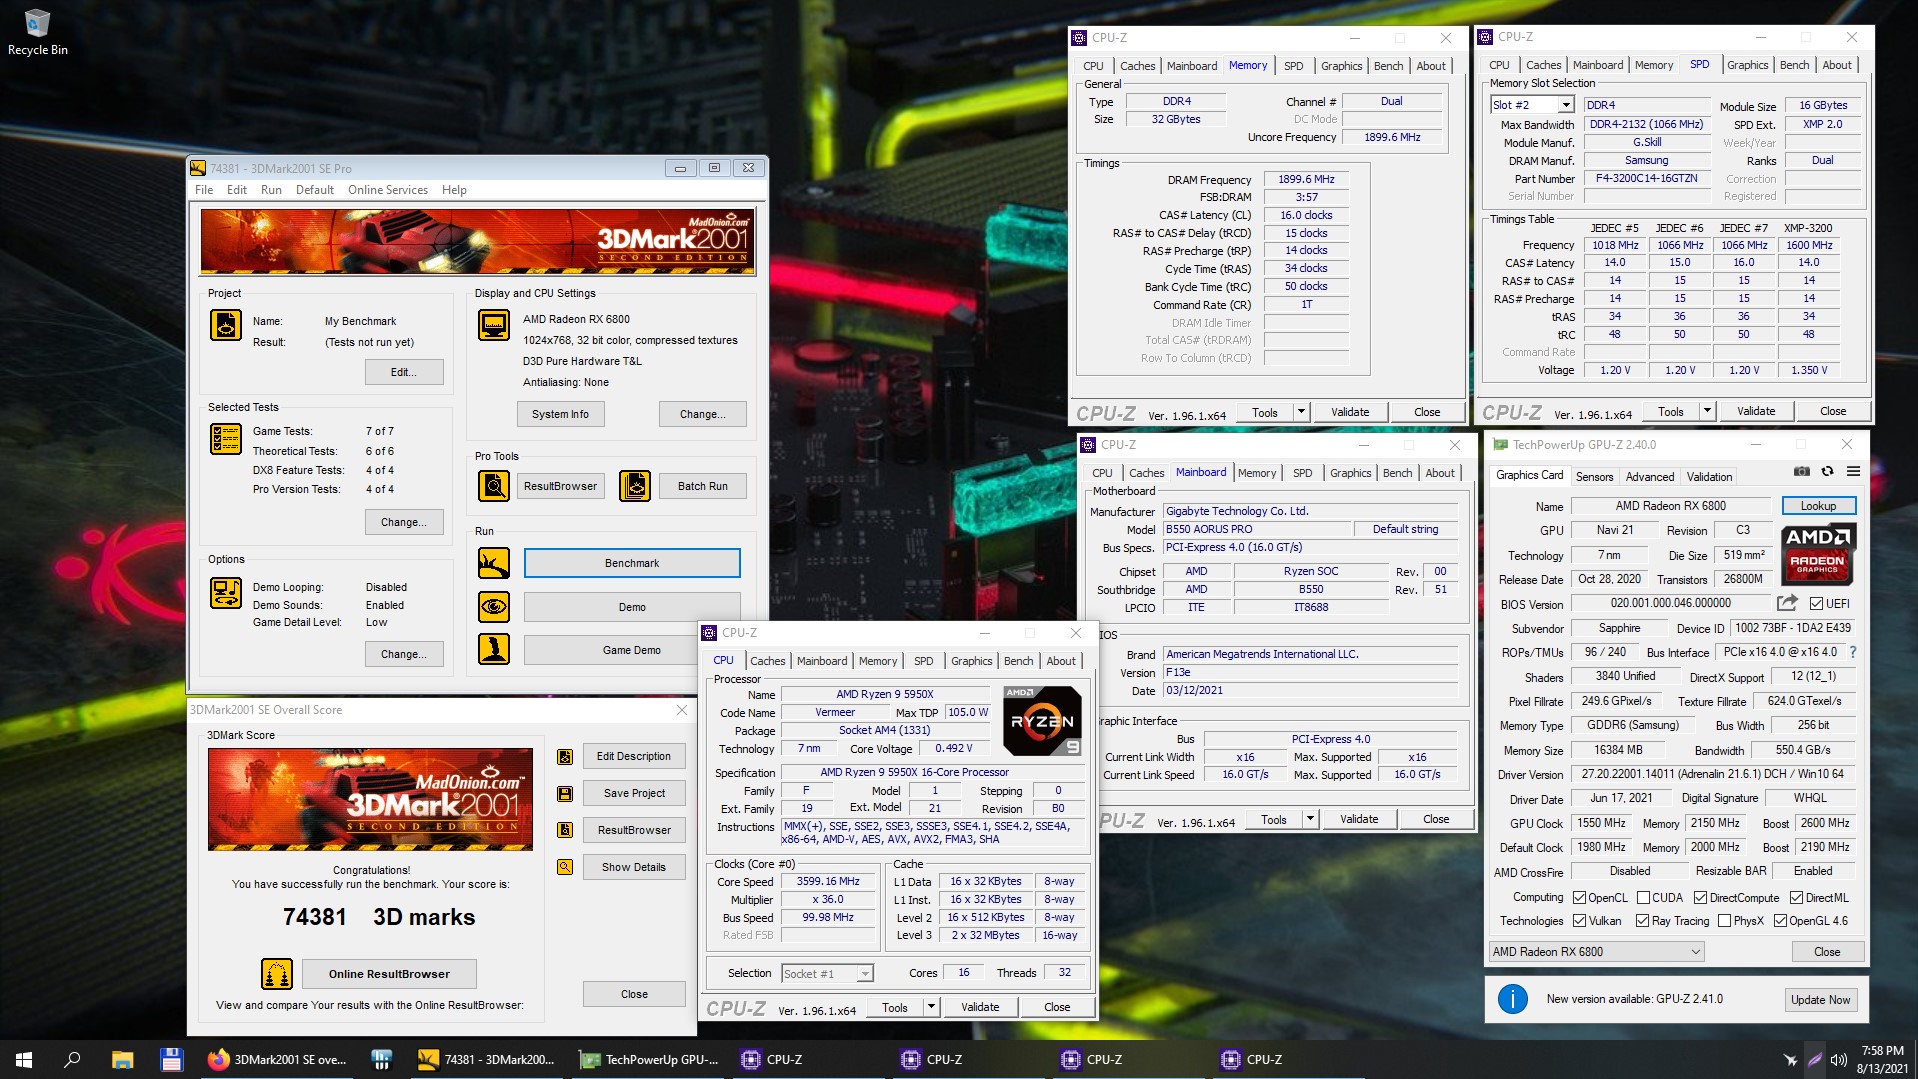Click the Edit Description icon in Overall Score

pos(565,757)
